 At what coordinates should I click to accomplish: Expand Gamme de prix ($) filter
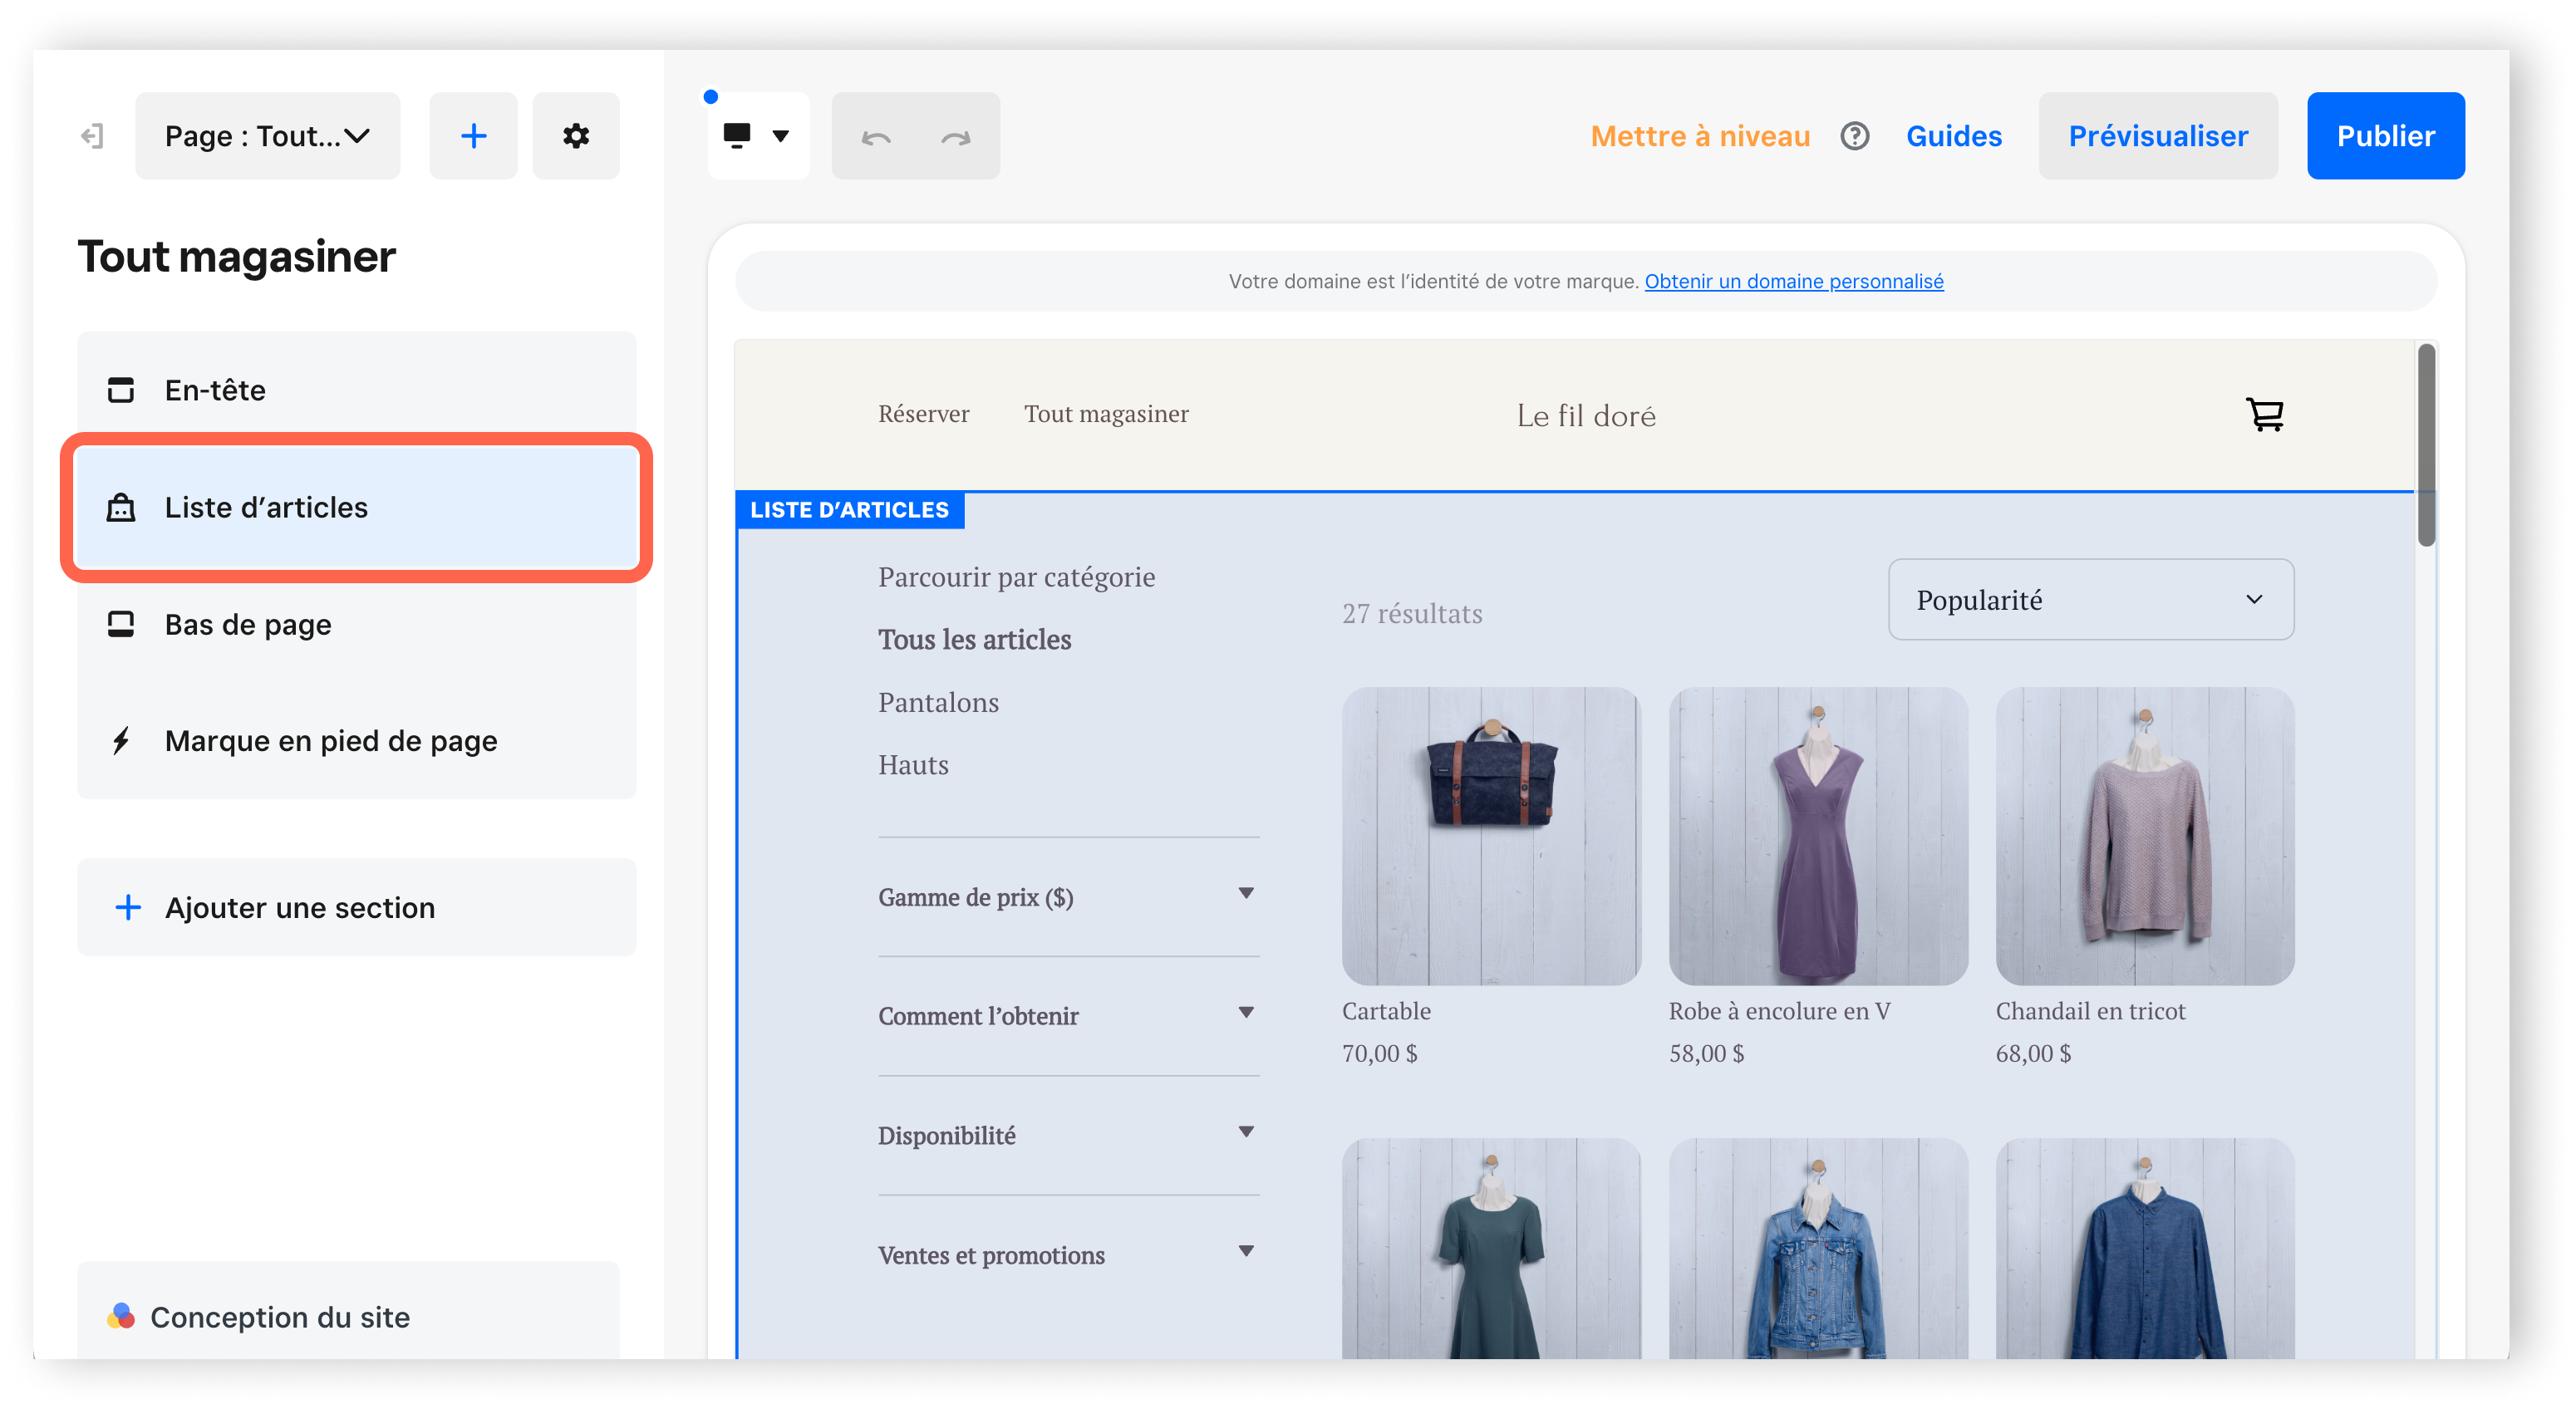(1068, 897)
